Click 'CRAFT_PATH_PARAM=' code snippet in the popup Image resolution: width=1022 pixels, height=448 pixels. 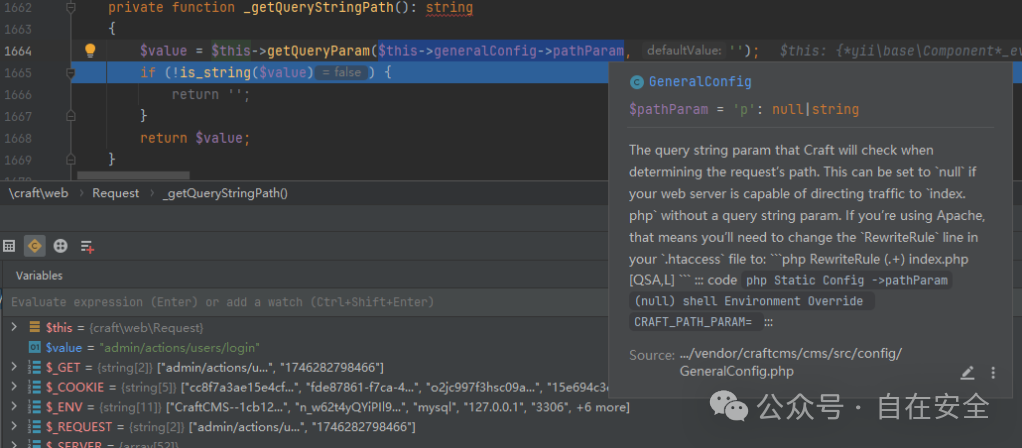pos(694,321)
